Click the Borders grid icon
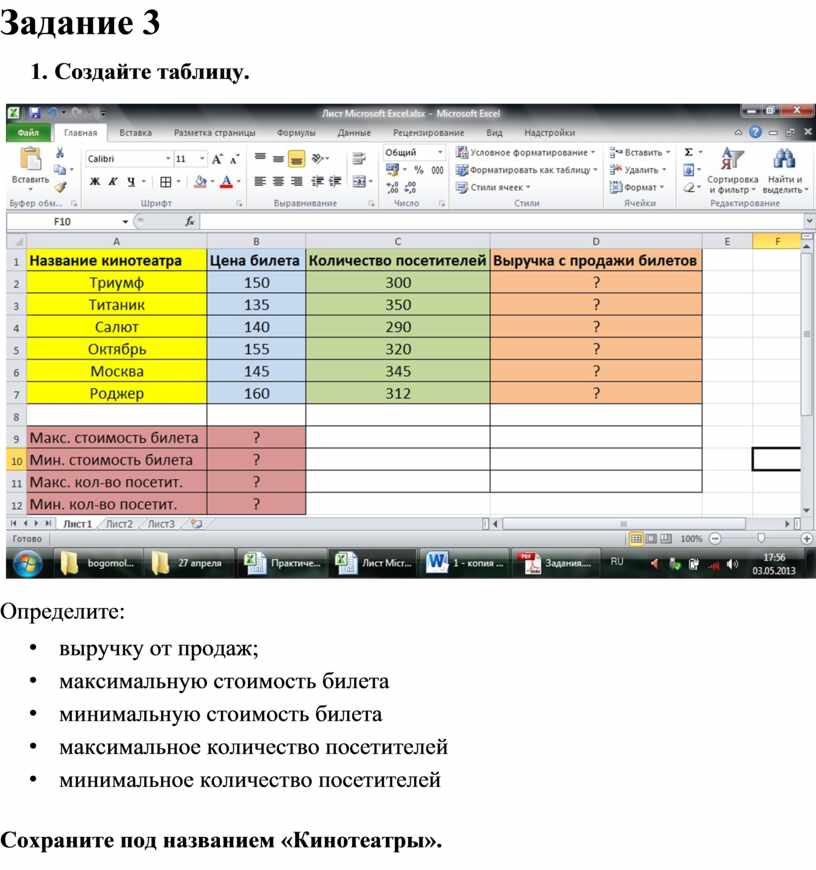816x870 pixels. 165,181
